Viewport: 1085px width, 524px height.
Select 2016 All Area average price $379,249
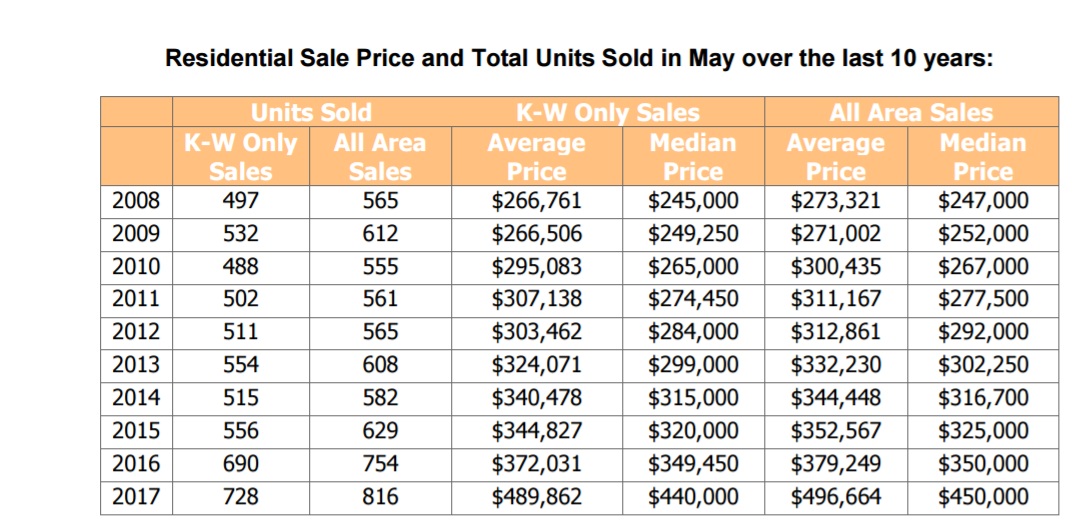point(836,464)
